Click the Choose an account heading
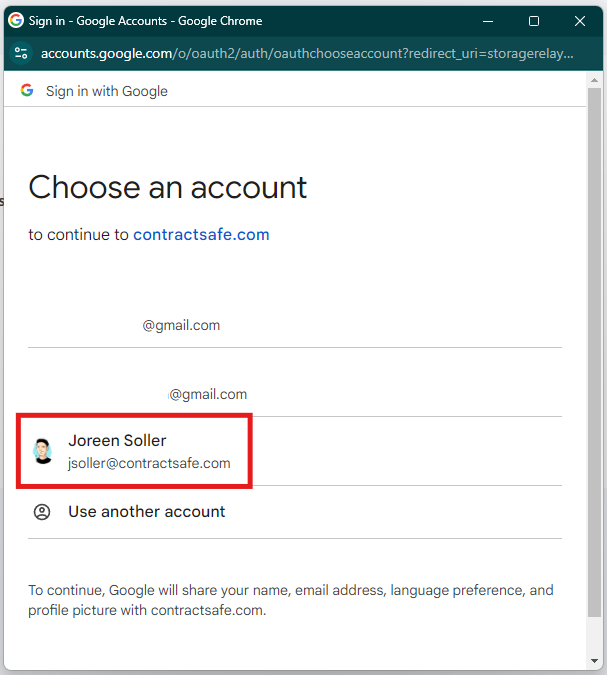 click(167, 188)
